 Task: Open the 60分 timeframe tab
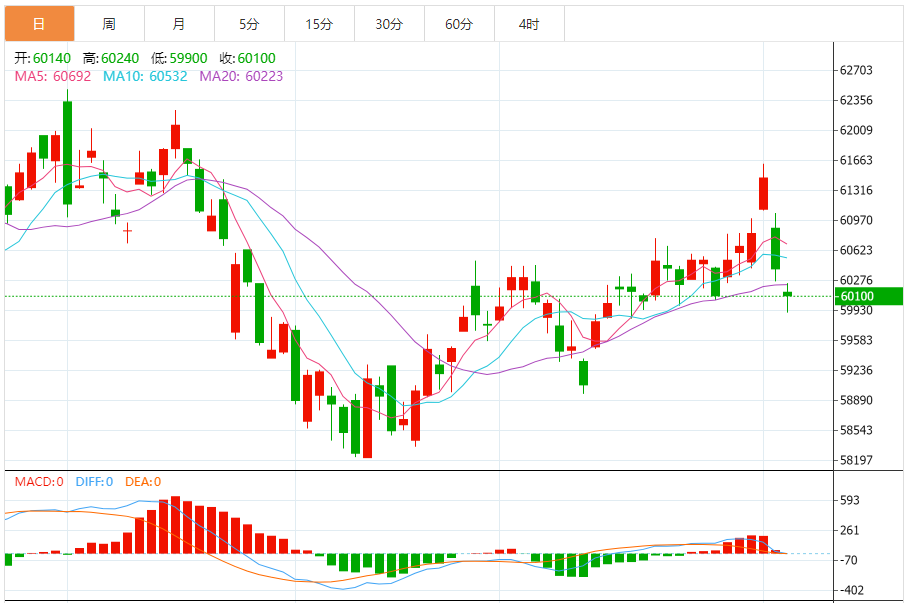460,24
